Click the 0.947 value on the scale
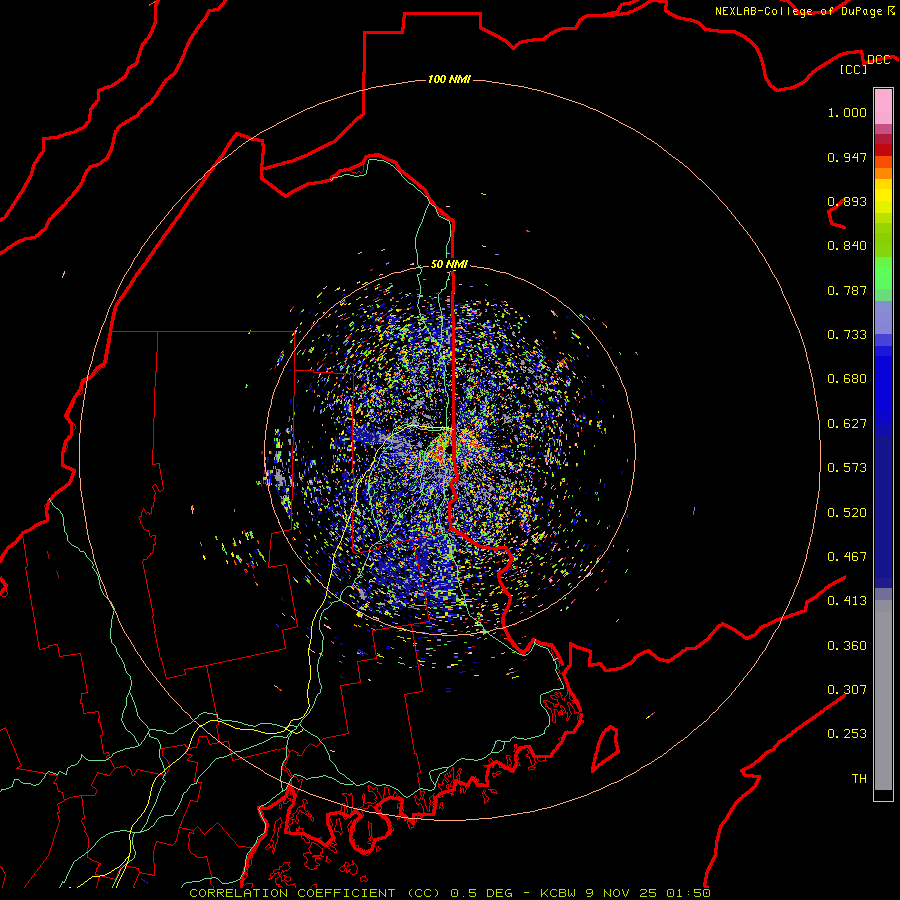The height and width of the screenshot is (900, 900). 847,157
